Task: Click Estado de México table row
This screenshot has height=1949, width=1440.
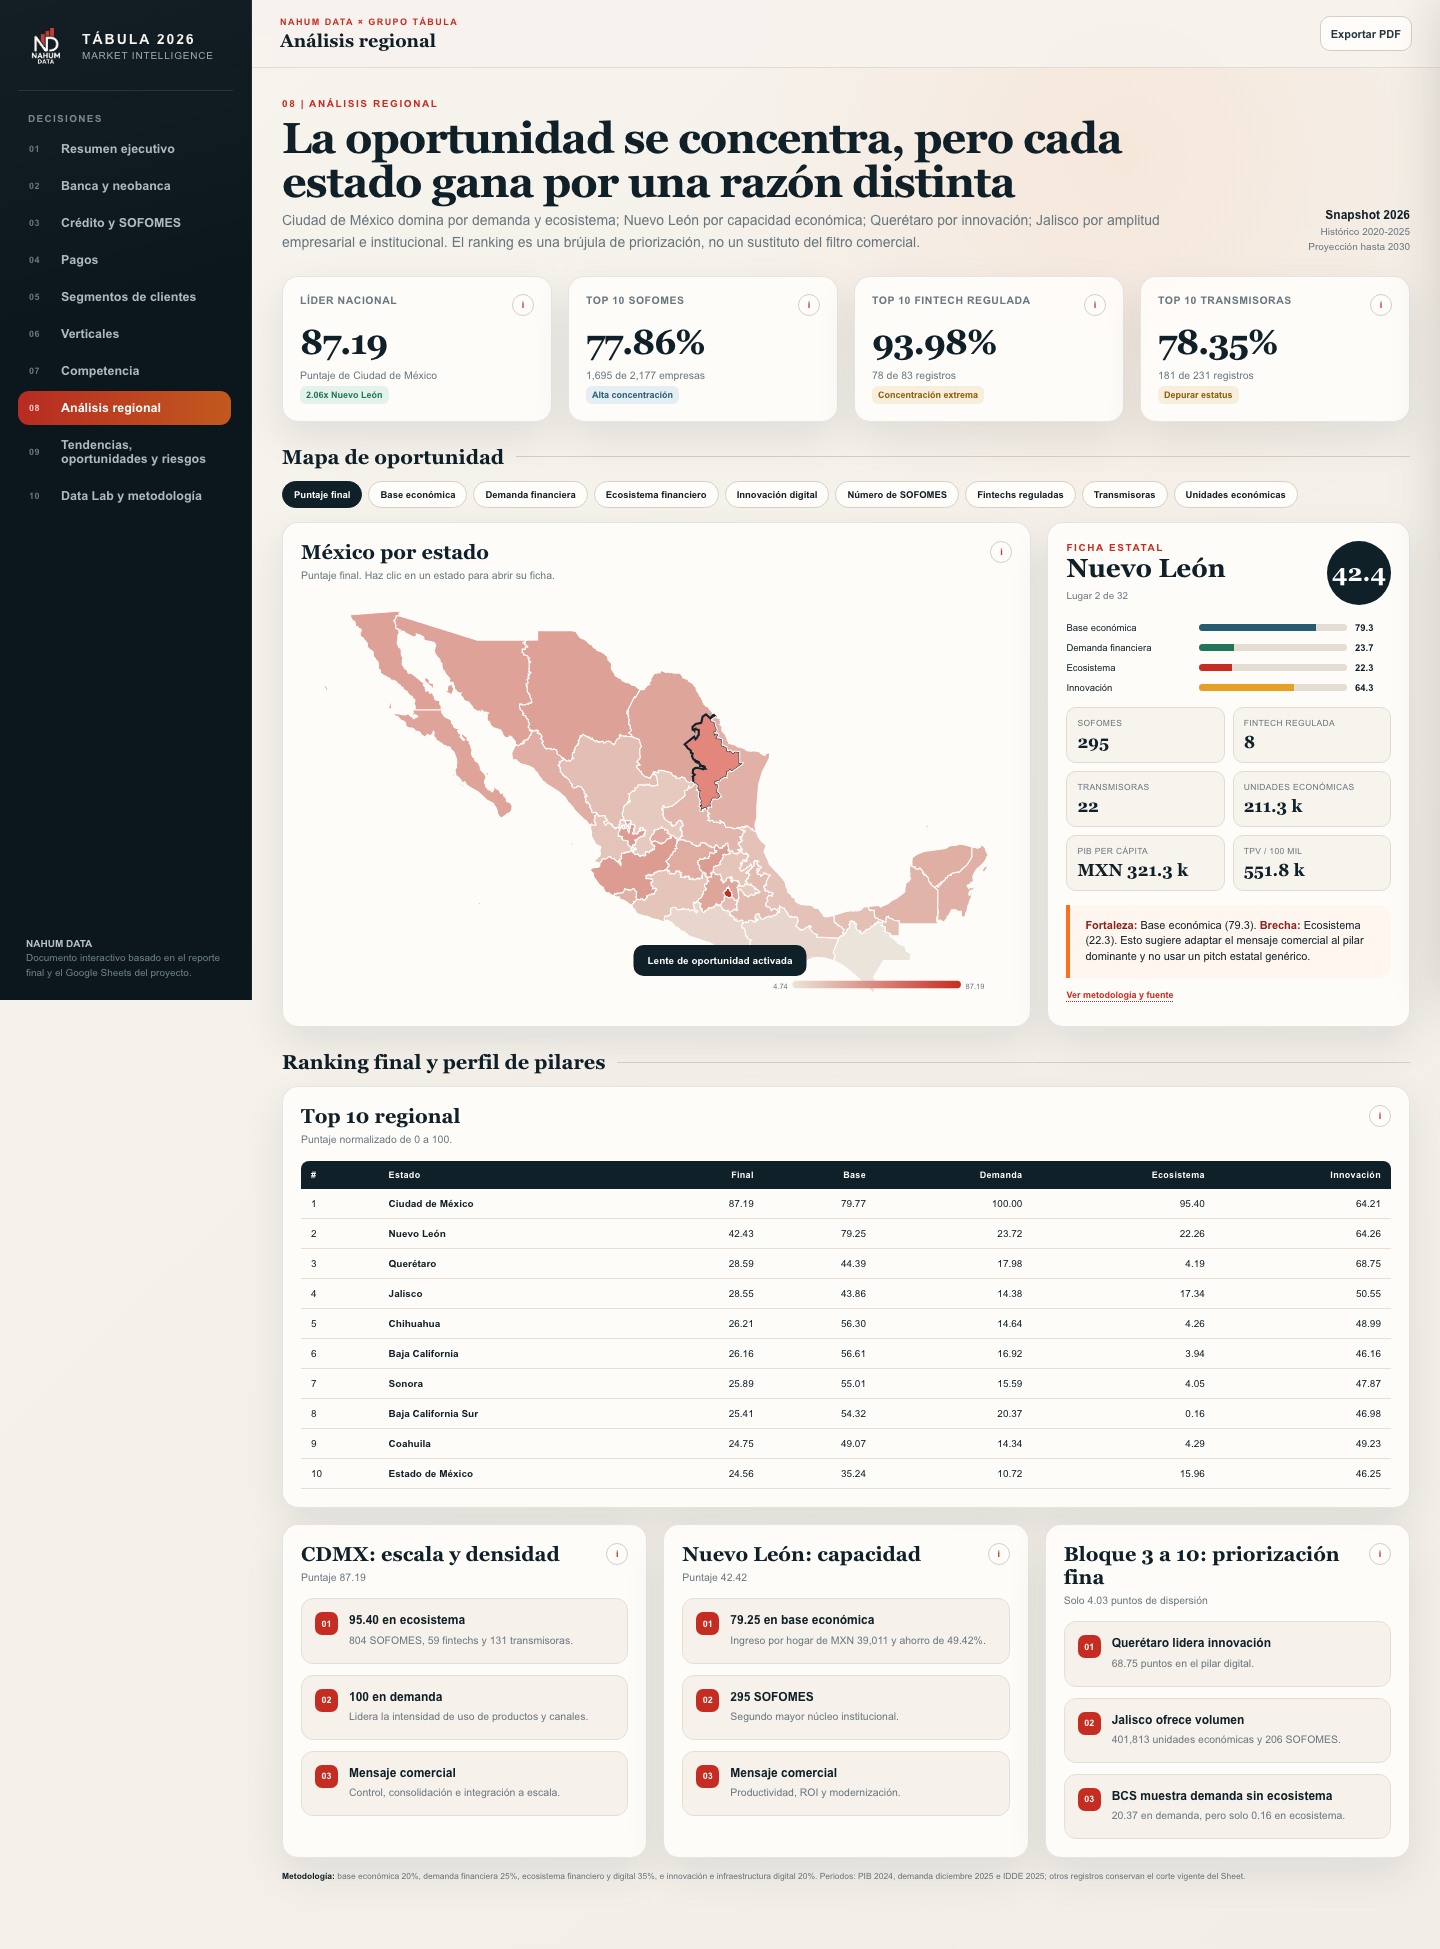Action: click(x=846, y=1474)
